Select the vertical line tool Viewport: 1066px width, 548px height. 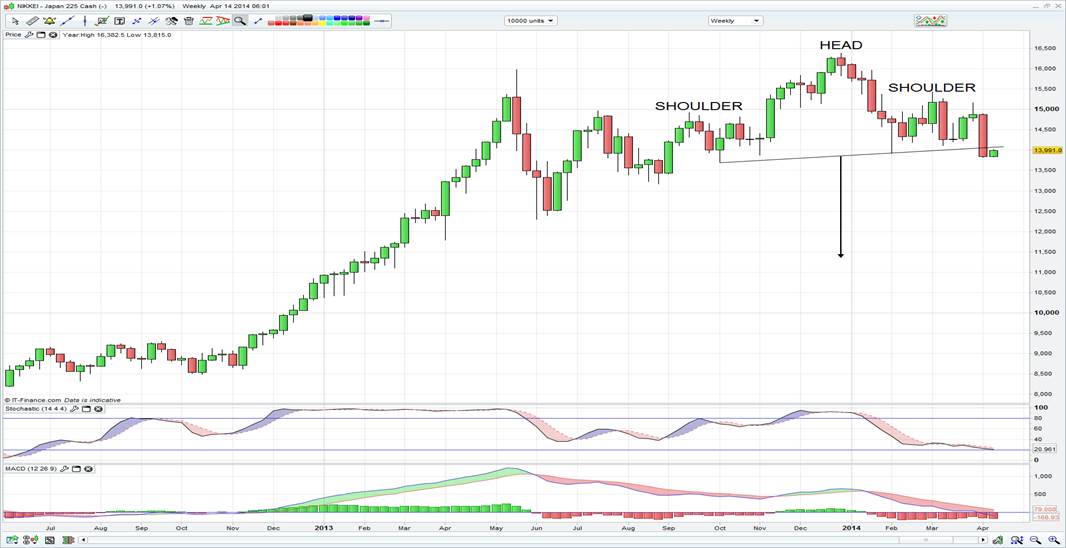coord(84,21)
